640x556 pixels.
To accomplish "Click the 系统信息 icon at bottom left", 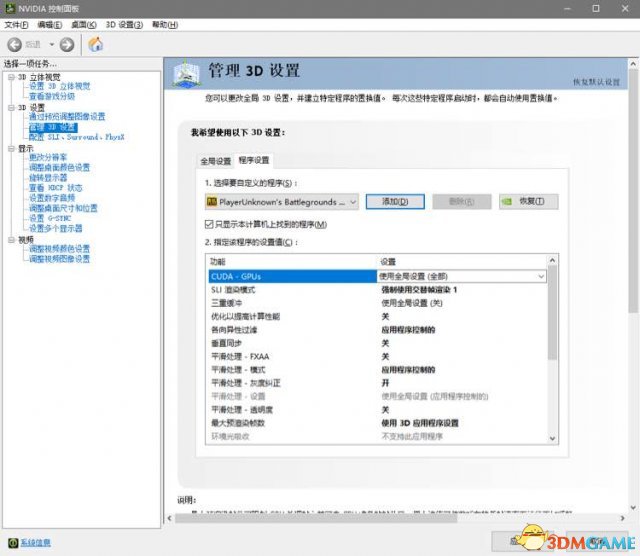I will click(x=13, y=543).
